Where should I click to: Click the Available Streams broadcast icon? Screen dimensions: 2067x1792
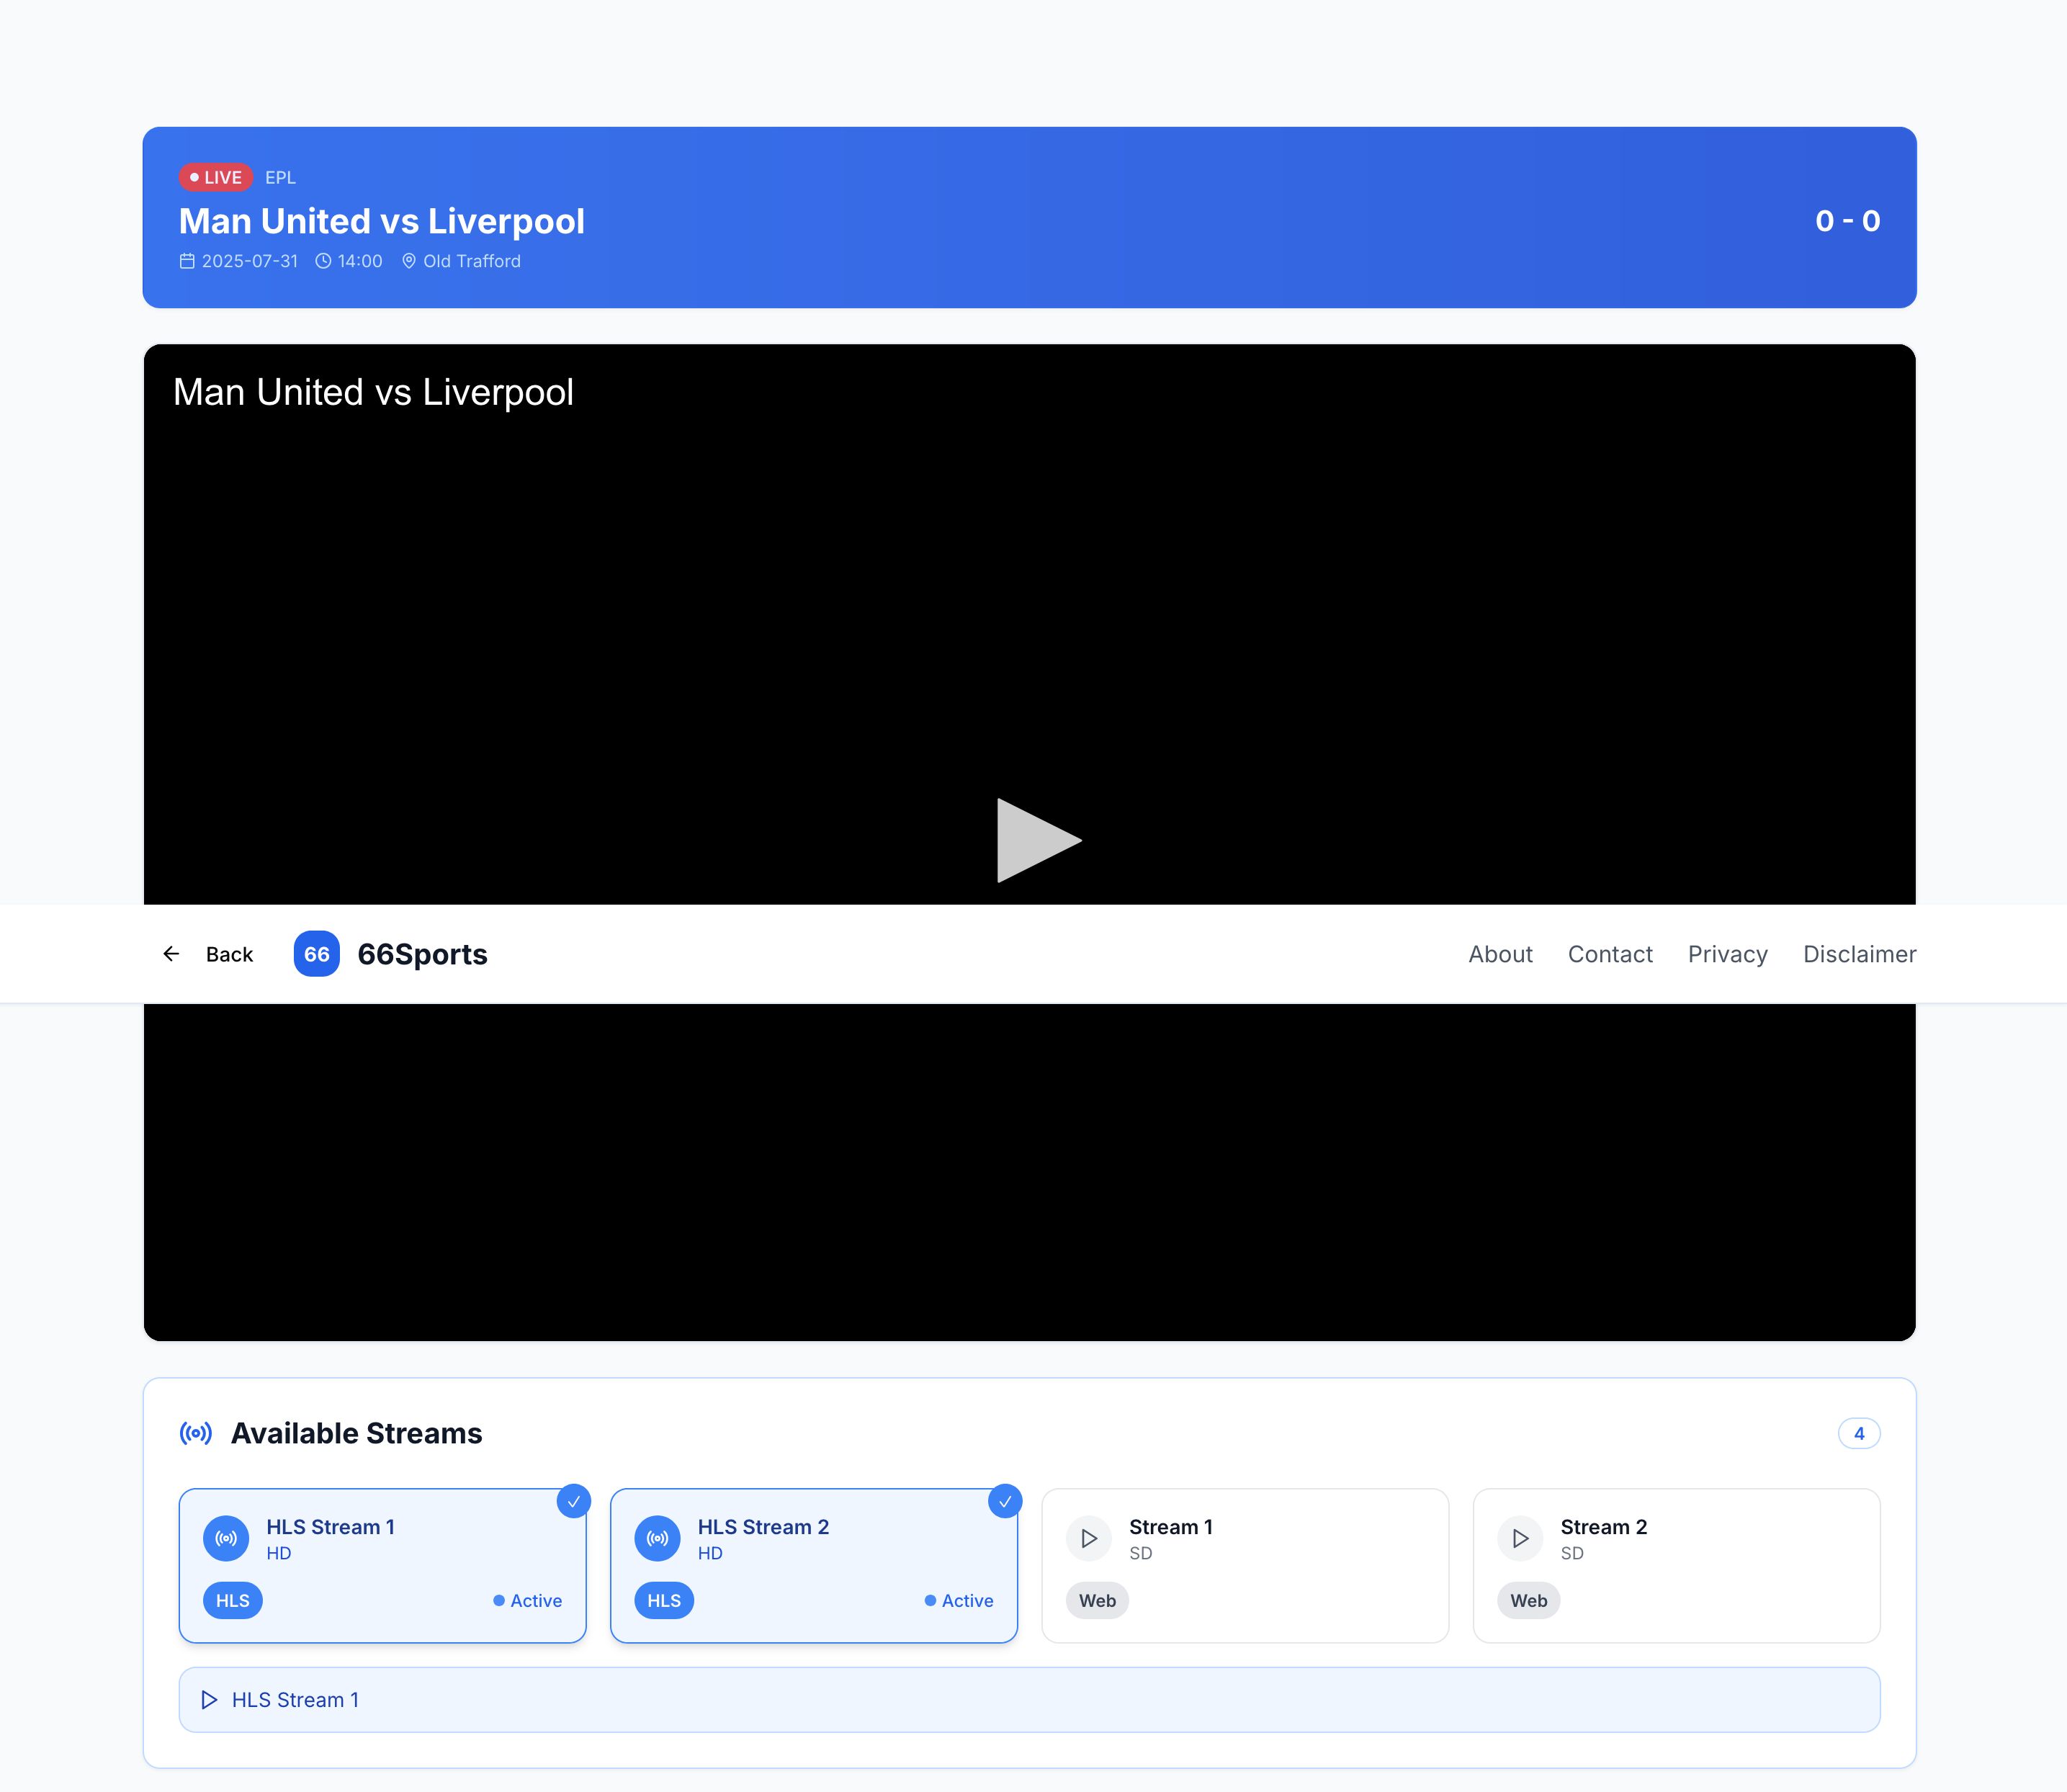pos(196,1433)
